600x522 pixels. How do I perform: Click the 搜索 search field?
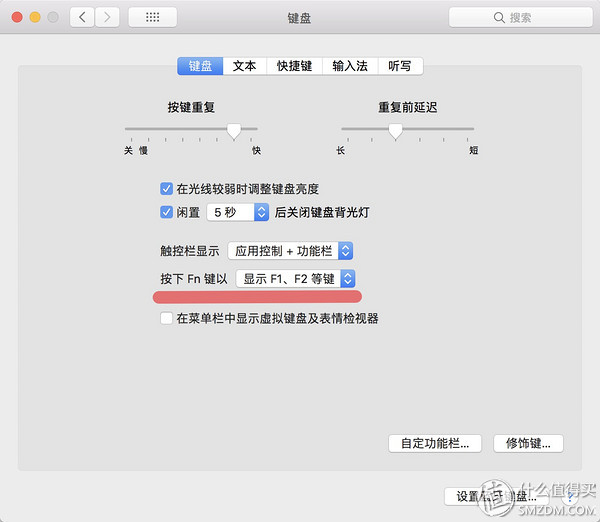(x=521, y=18)
